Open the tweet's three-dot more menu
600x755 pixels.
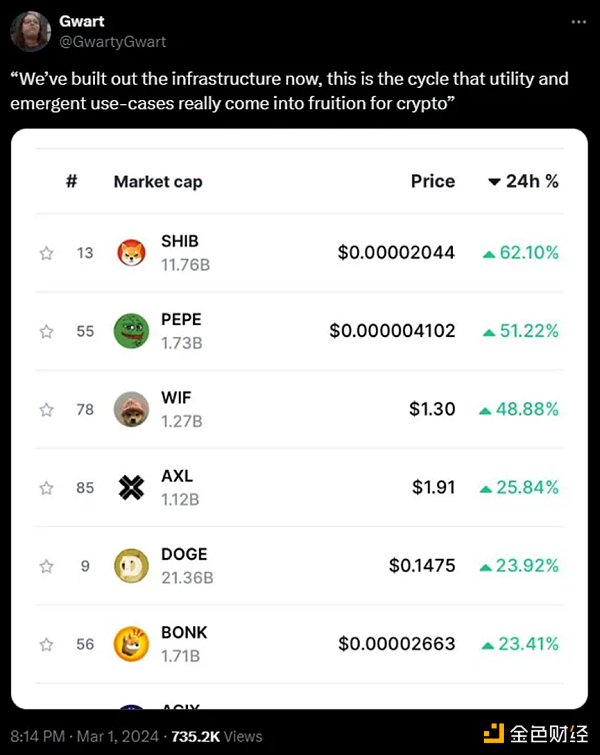[579, 22]
